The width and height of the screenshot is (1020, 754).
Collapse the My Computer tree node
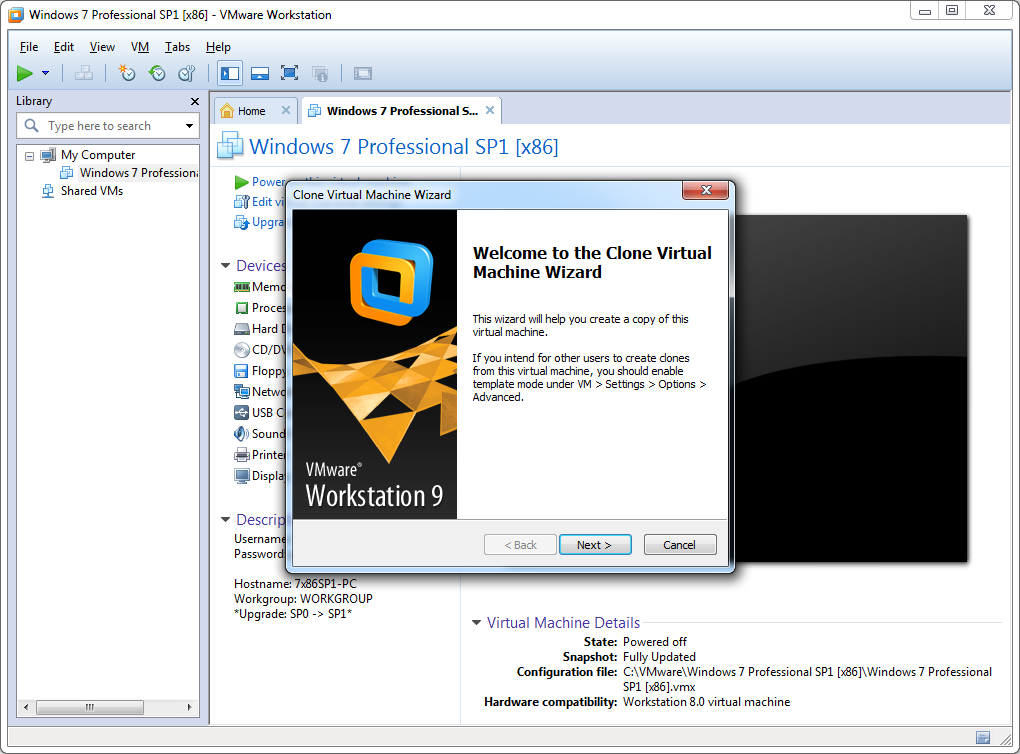click(29, 156)
